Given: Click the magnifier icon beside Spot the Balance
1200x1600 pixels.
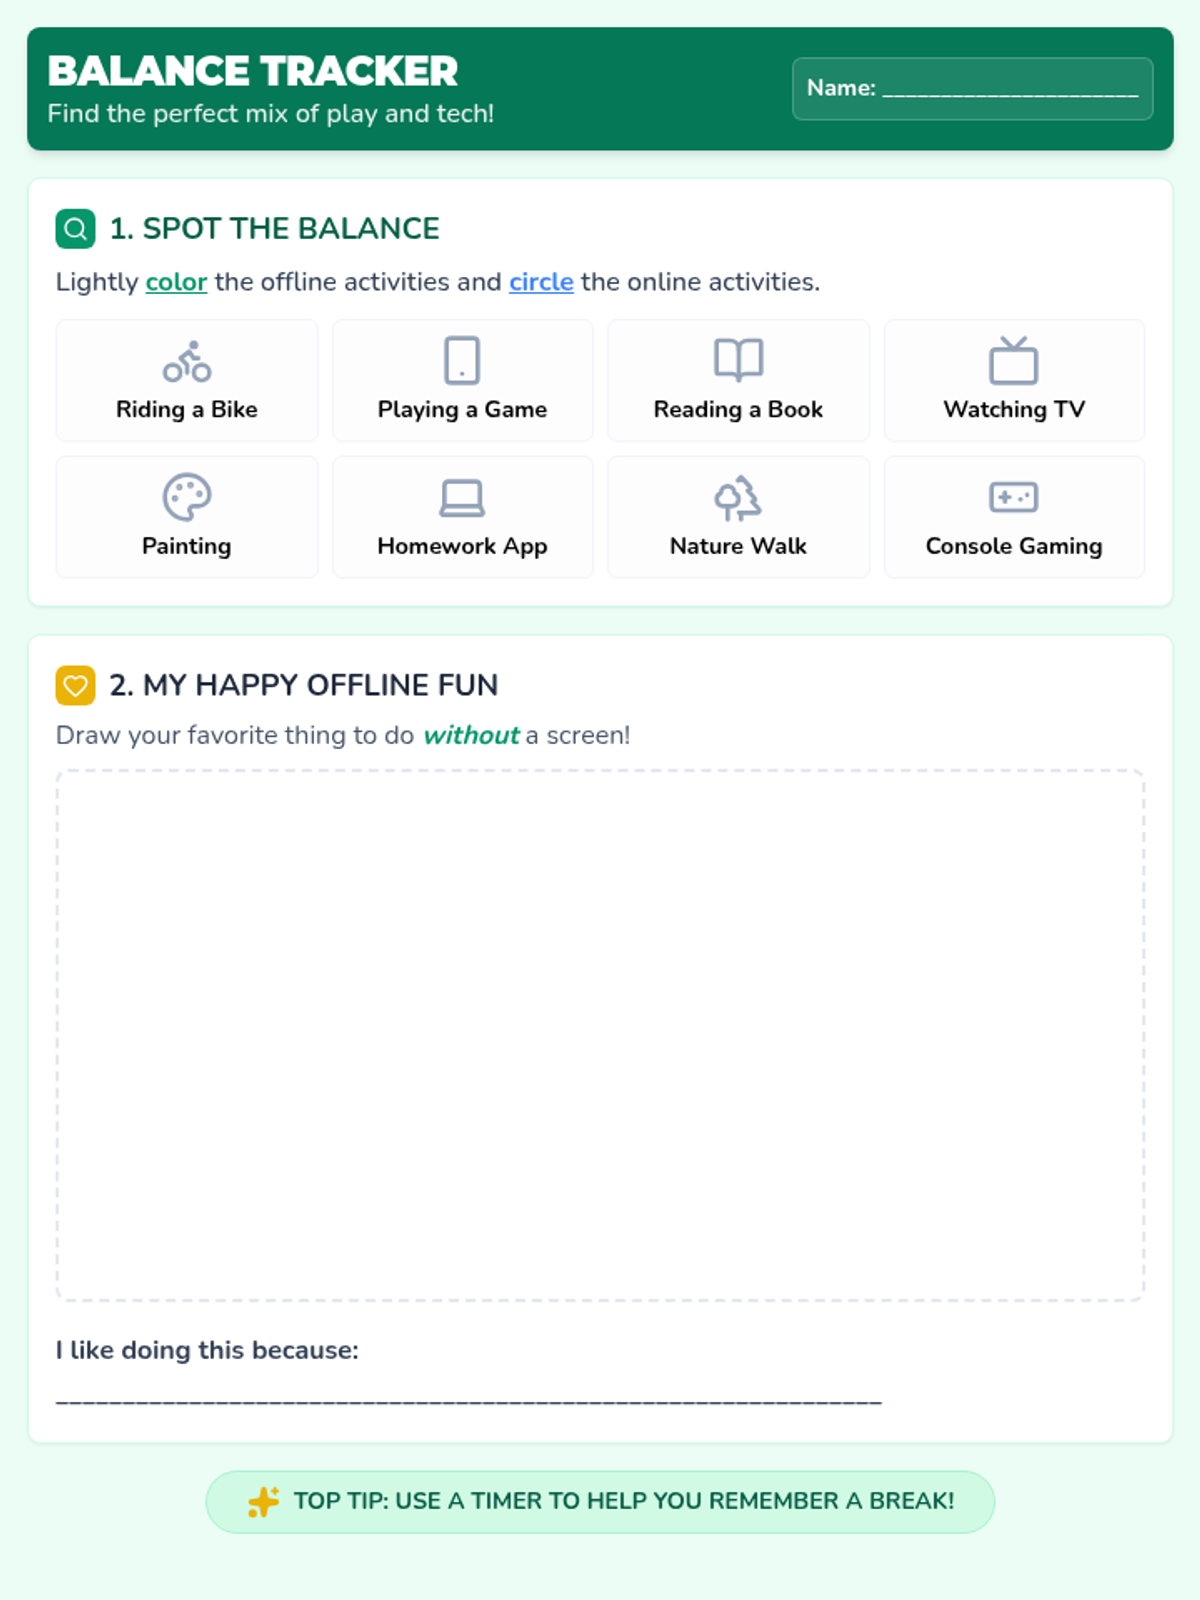Looking at the screenshot, I should click(75, 229).
